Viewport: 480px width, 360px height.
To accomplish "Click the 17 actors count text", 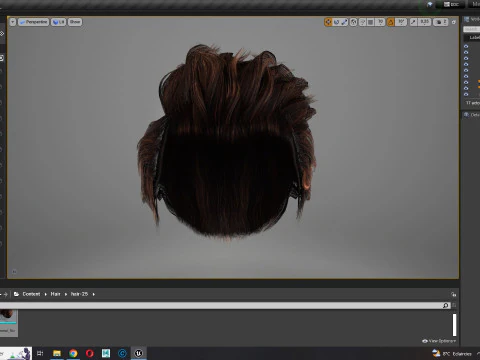I will click(x=473, y=103).
